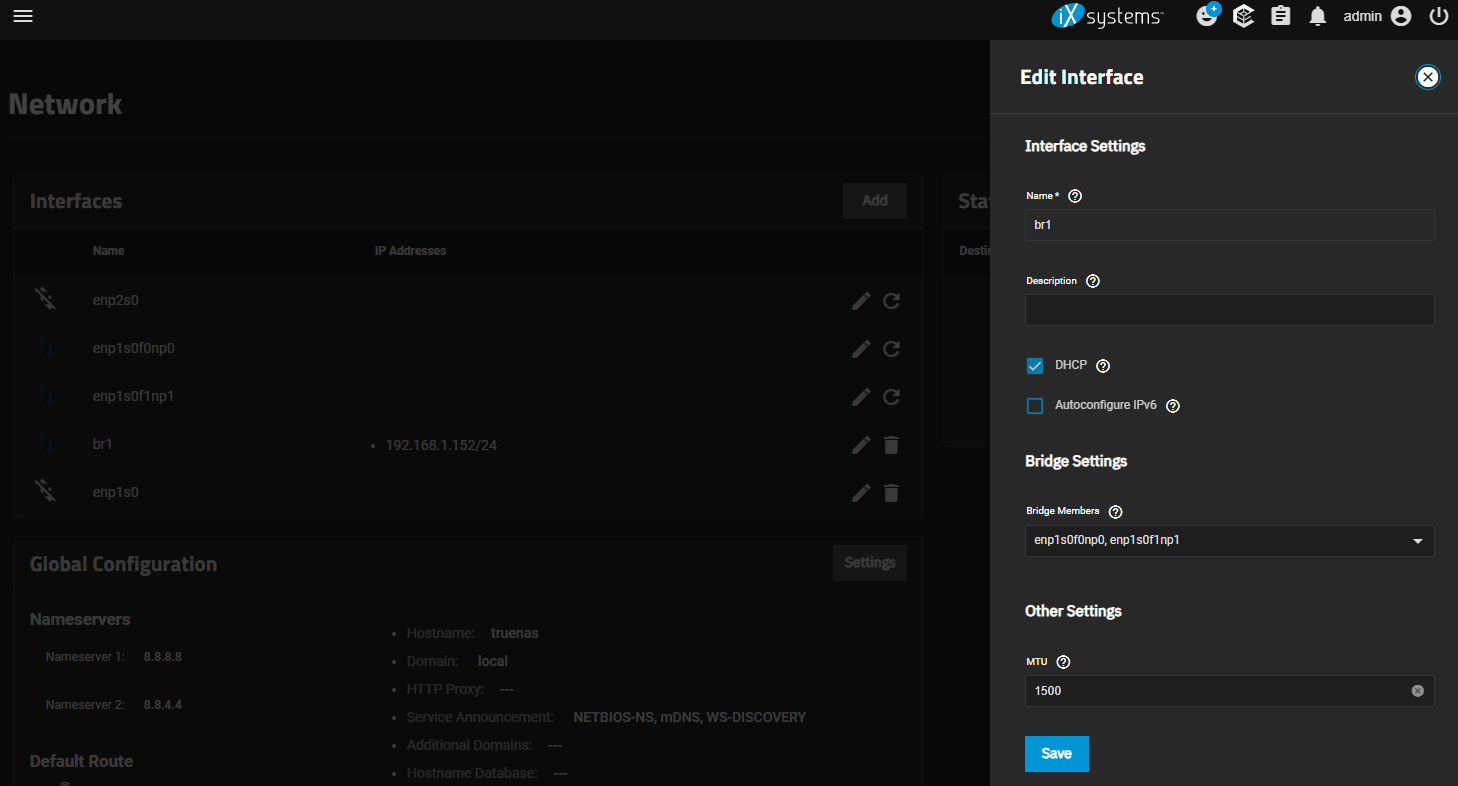Reset the enp2s0 interface configuration
Image resolution: width=1458 pixels, height=786 pixels.
pos(892,301)
